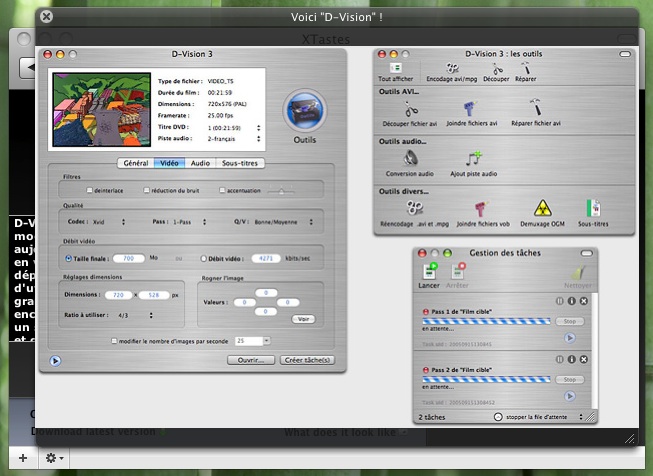Click the Ouvrir... button
The image size is (653, 476).
[251, 360]
